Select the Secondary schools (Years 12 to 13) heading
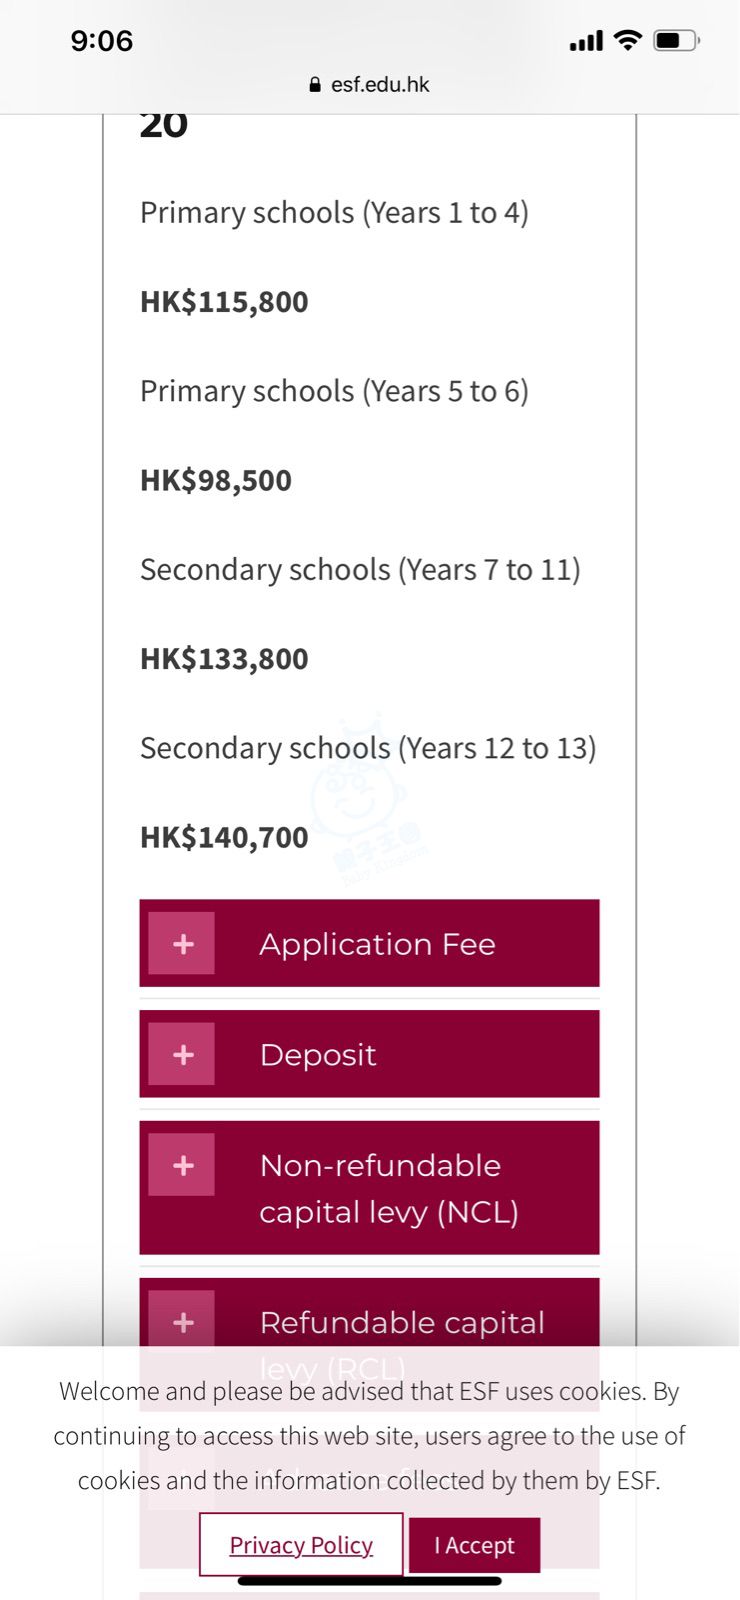 tap(368, 748)
